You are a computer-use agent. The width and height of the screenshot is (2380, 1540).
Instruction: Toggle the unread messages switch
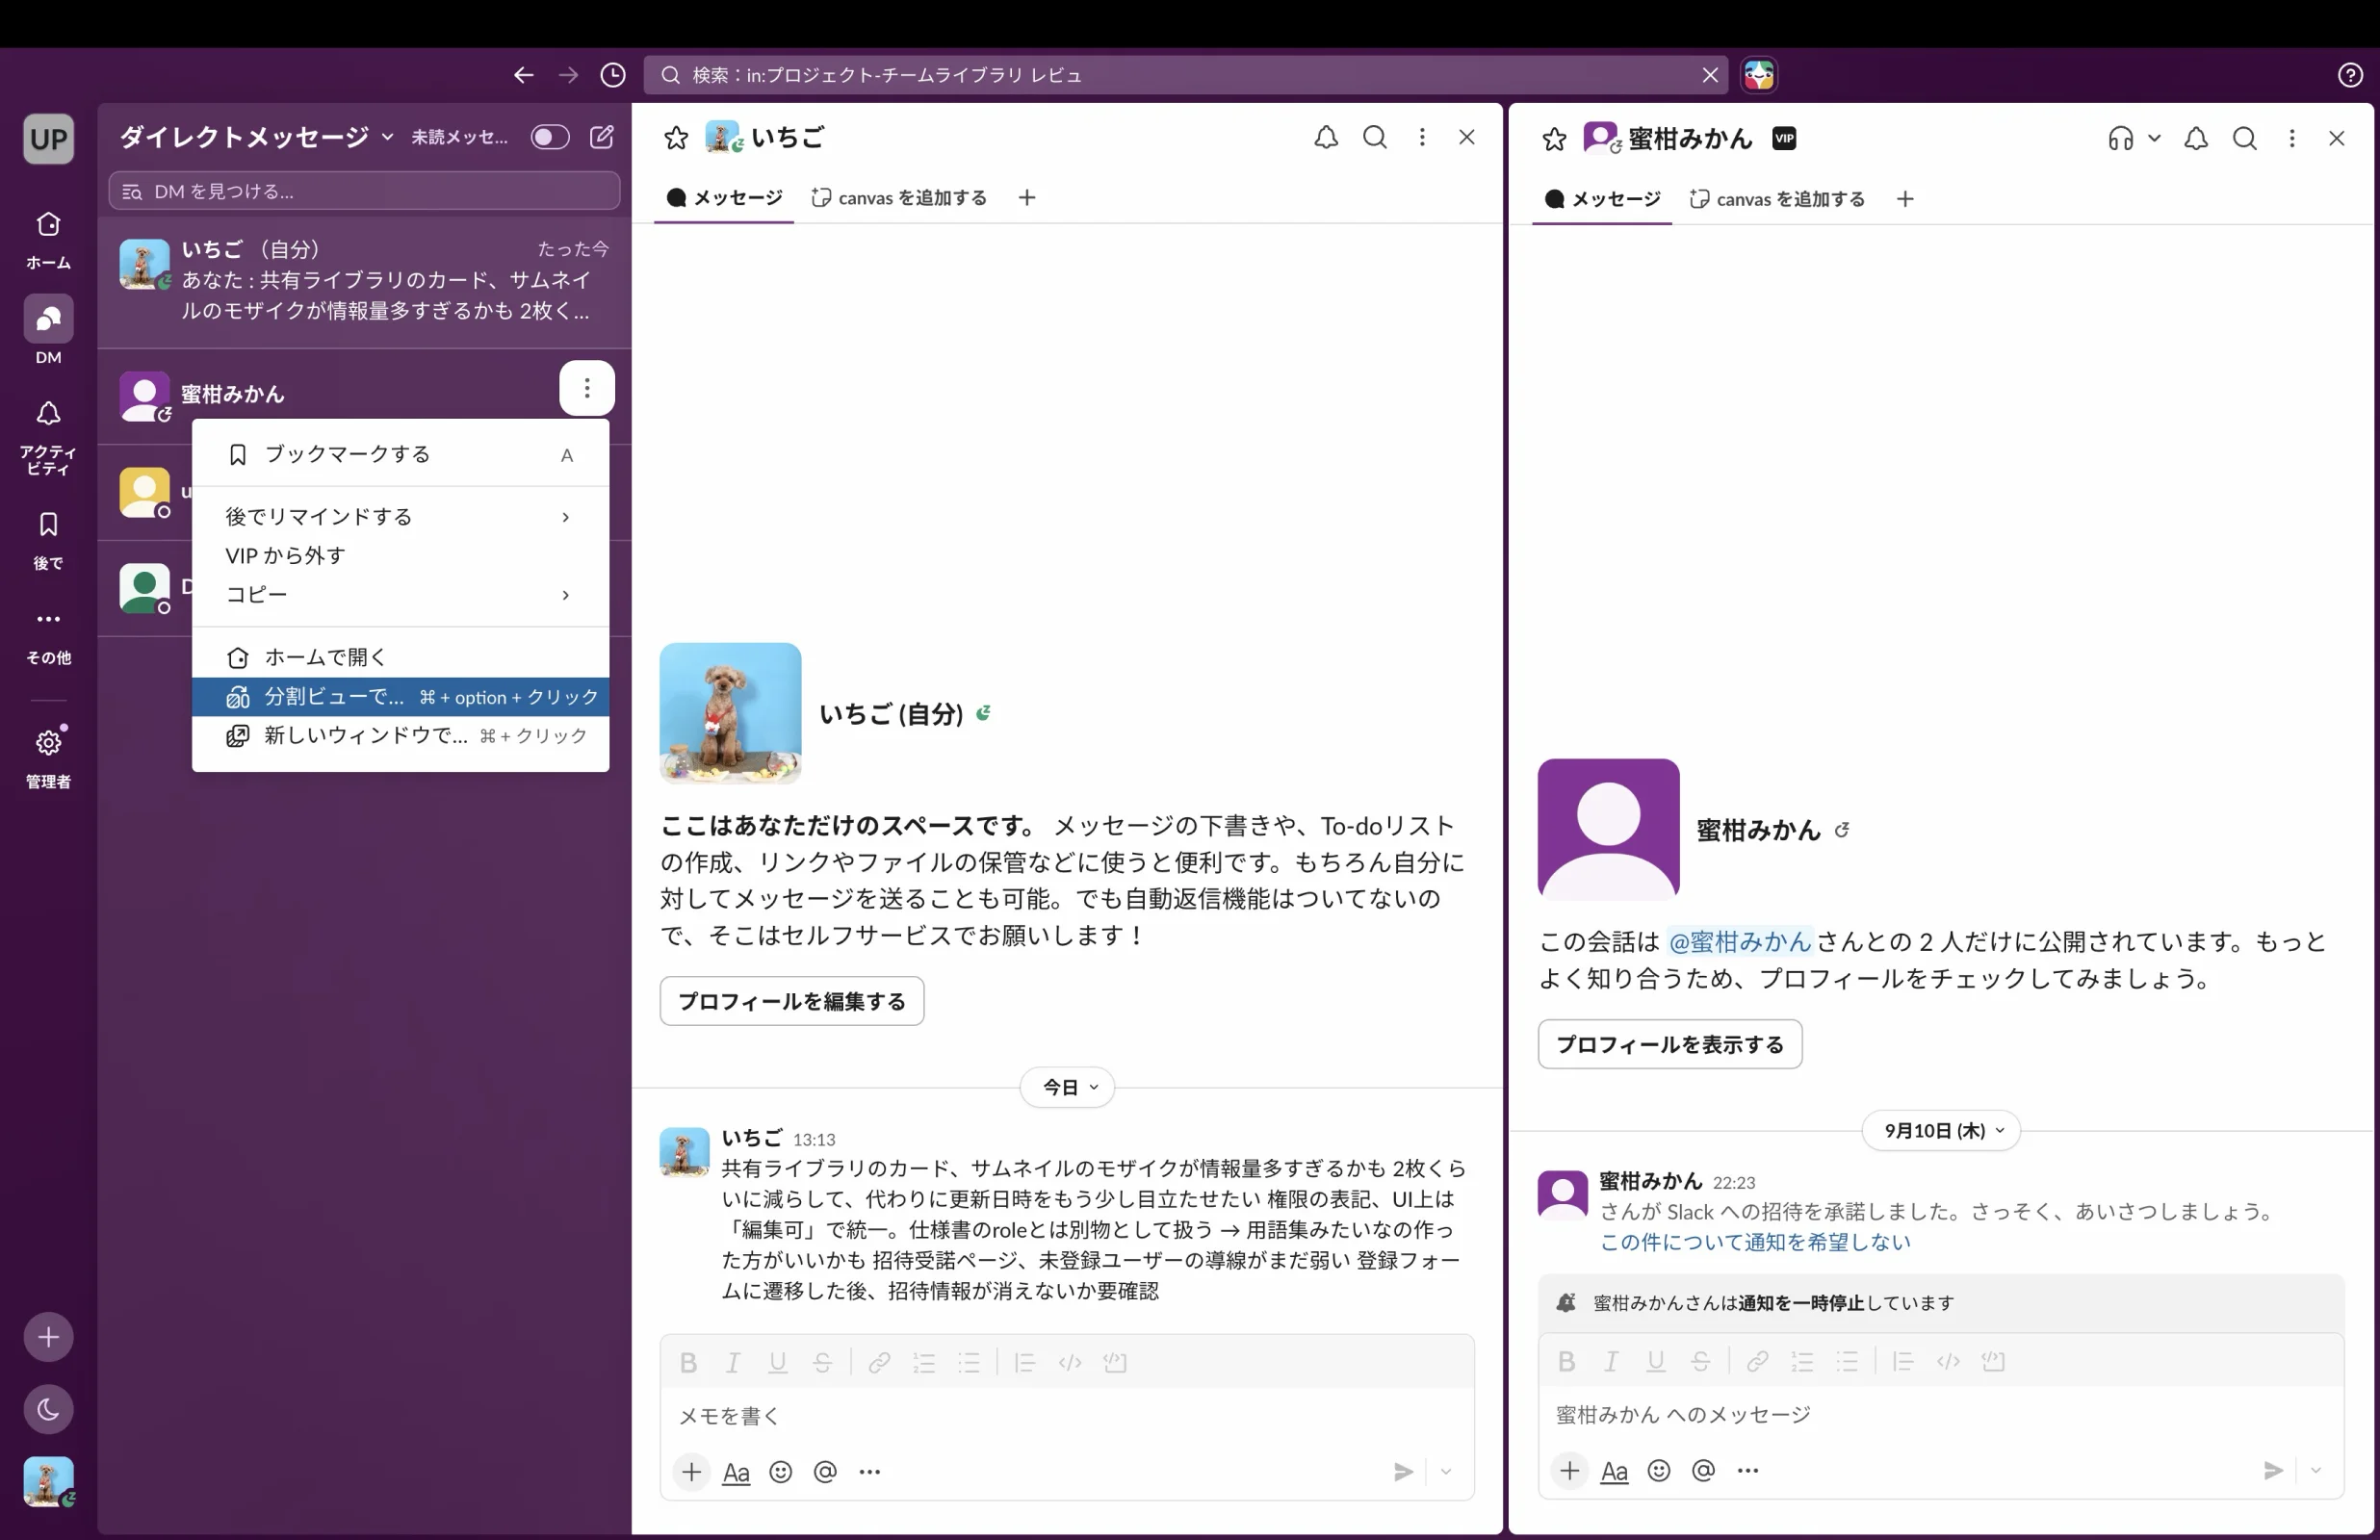click(549, 137)
